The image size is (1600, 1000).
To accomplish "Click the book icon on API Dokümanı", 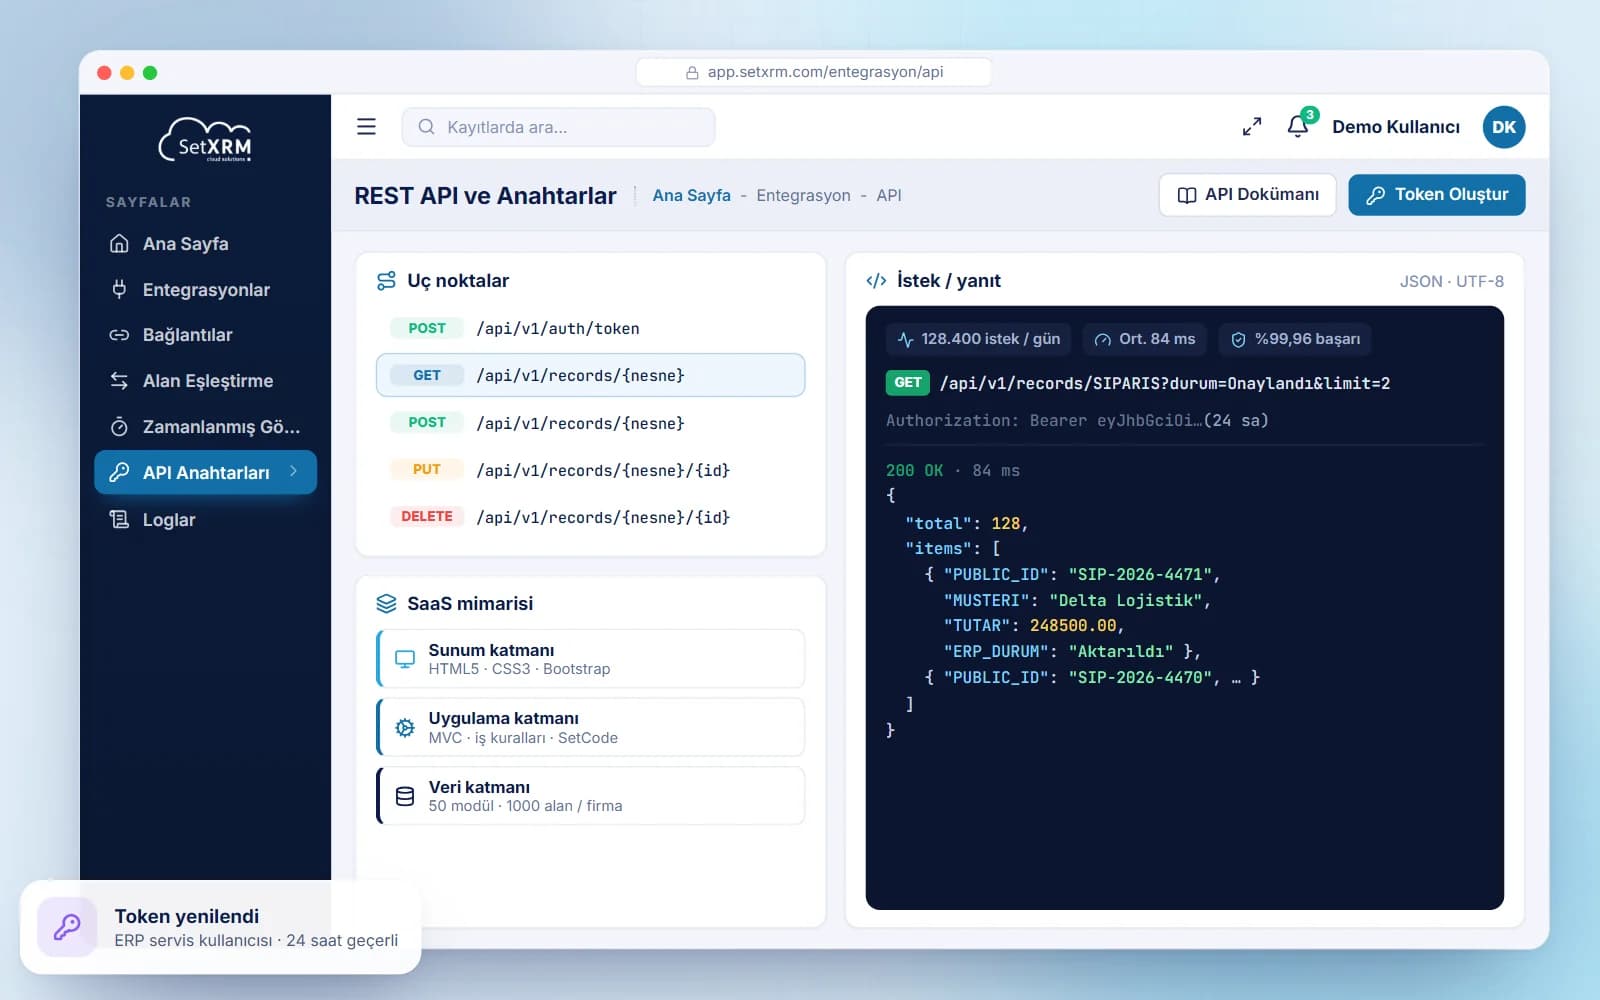I will 1187,195.
